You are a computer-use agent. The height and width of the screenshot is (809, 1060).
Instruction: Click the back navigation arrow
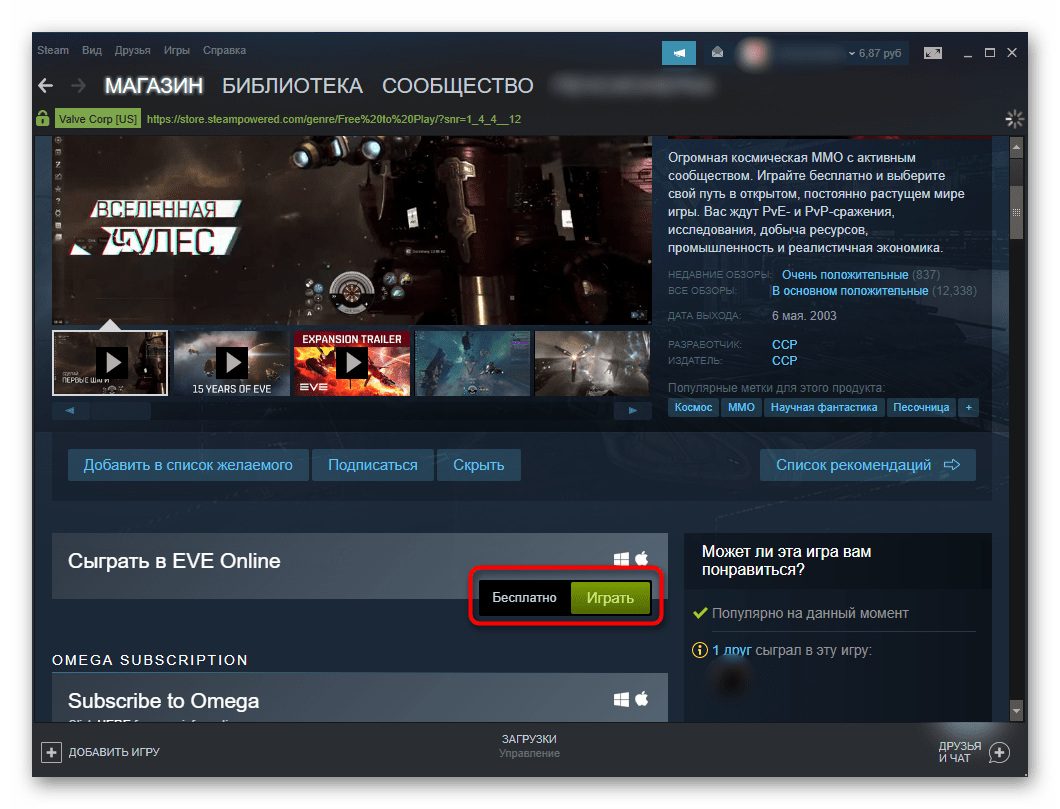(44, 86)
